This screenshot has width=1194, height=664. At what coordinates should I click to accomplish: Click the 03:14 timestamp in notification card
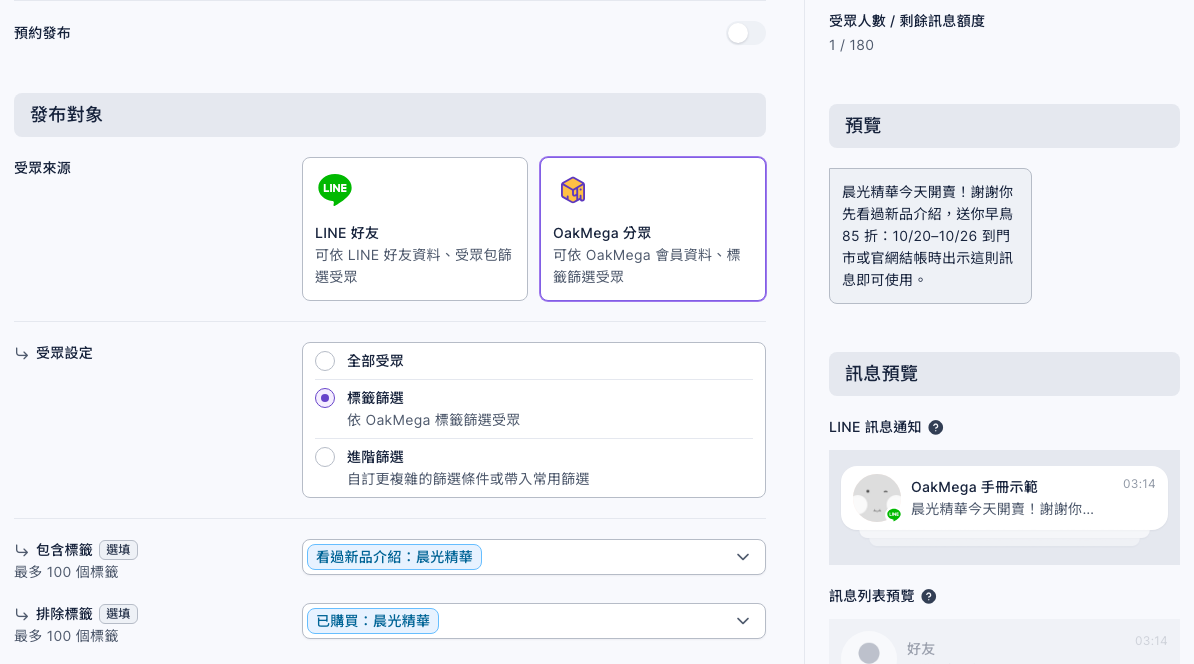[x=1139, y=484]
